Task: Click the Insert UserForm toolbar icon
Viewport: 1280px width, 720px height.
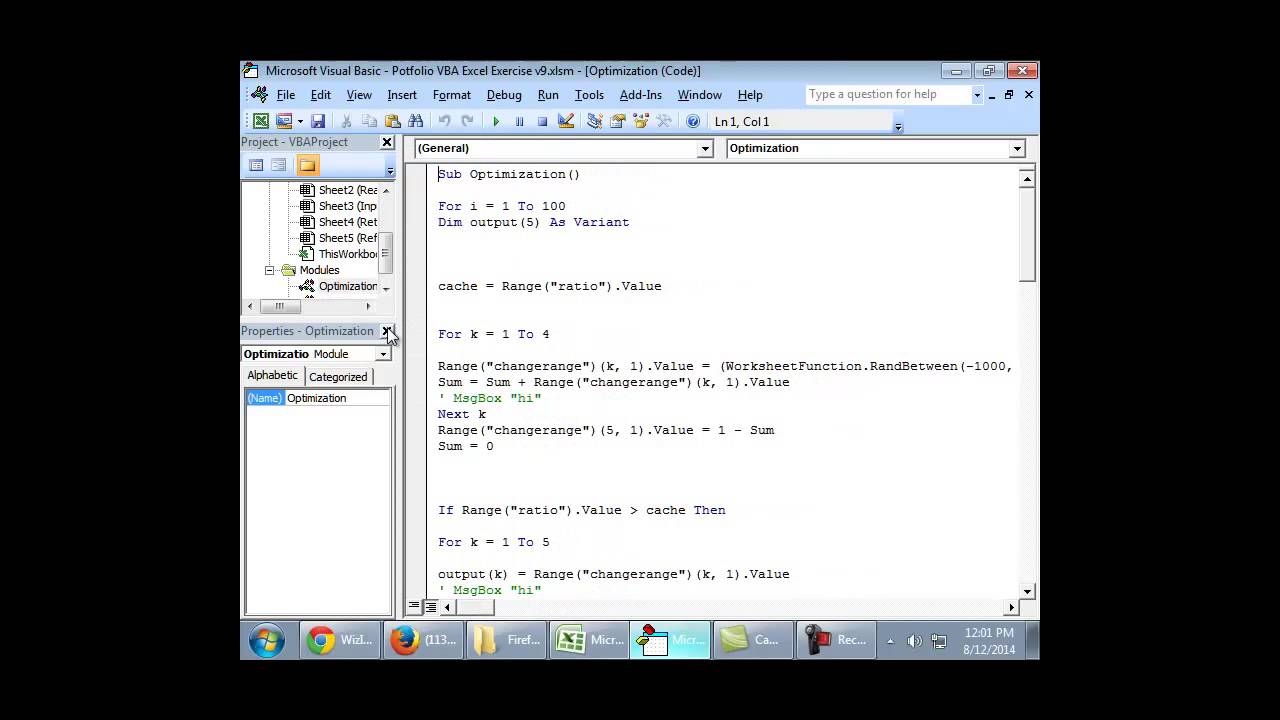Action: 284,121
